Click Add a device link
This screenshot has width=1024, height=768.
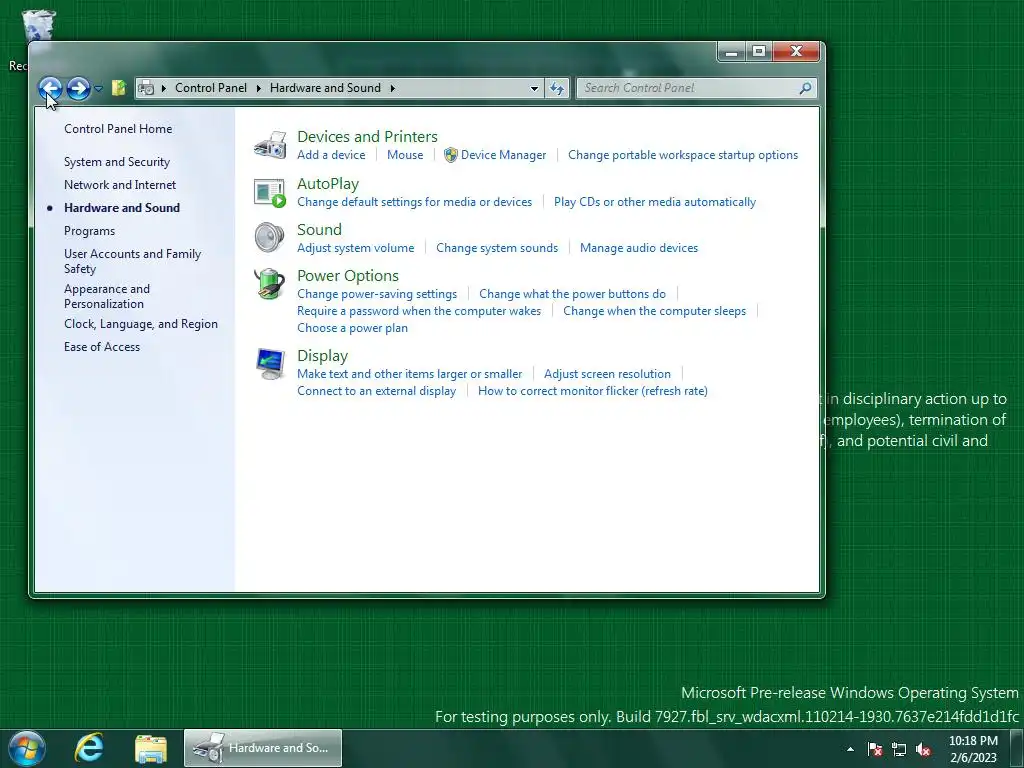pos(331,155)
